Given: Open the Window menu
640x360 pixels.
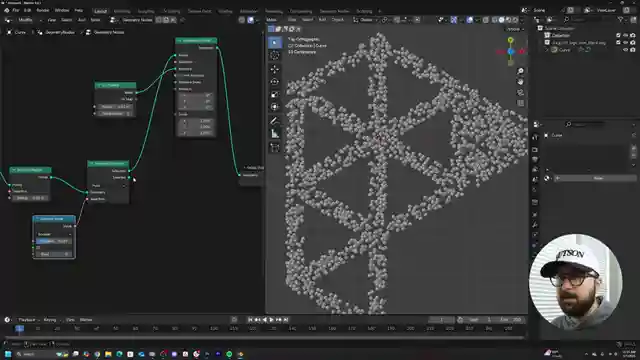Looking at the screenshot, I should coord(62,10).
